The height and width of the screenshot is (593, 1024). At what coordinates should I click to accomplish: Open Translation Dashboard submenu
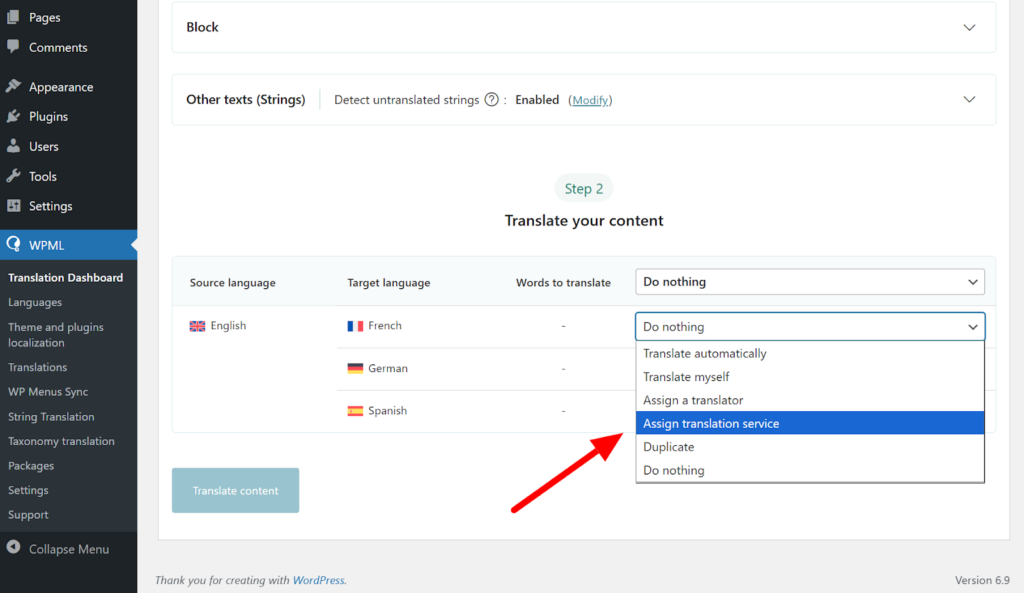[65, 278]
